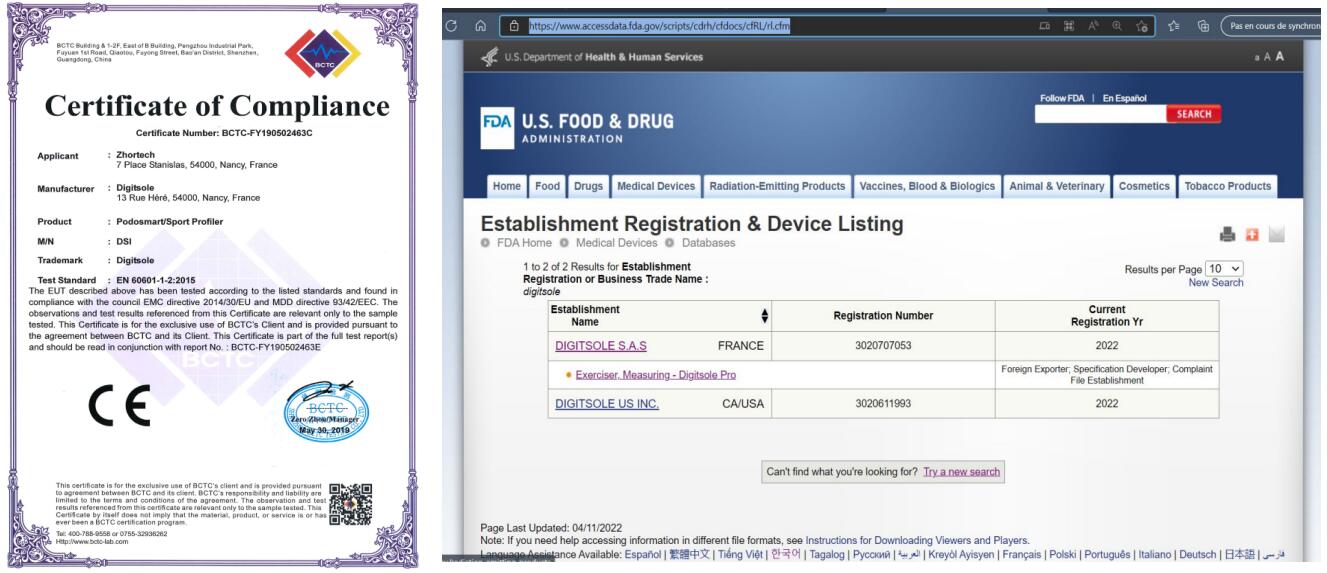Open Instructions for Downloading Viewers and Players
Image resolution: width=1327 pixels, height=573 pixels.
918,540
